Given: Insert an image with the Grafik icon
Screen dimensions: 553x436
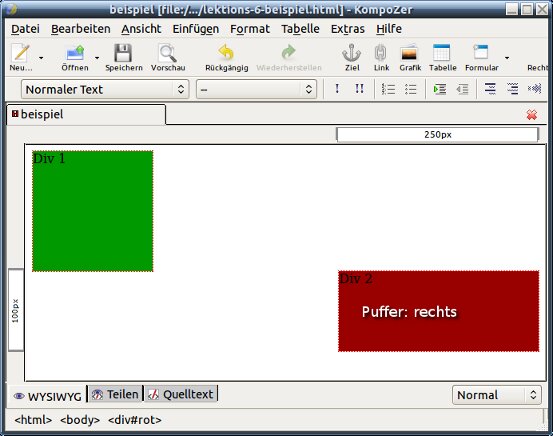Looking at the screenshot, I should tap(410, 53).
